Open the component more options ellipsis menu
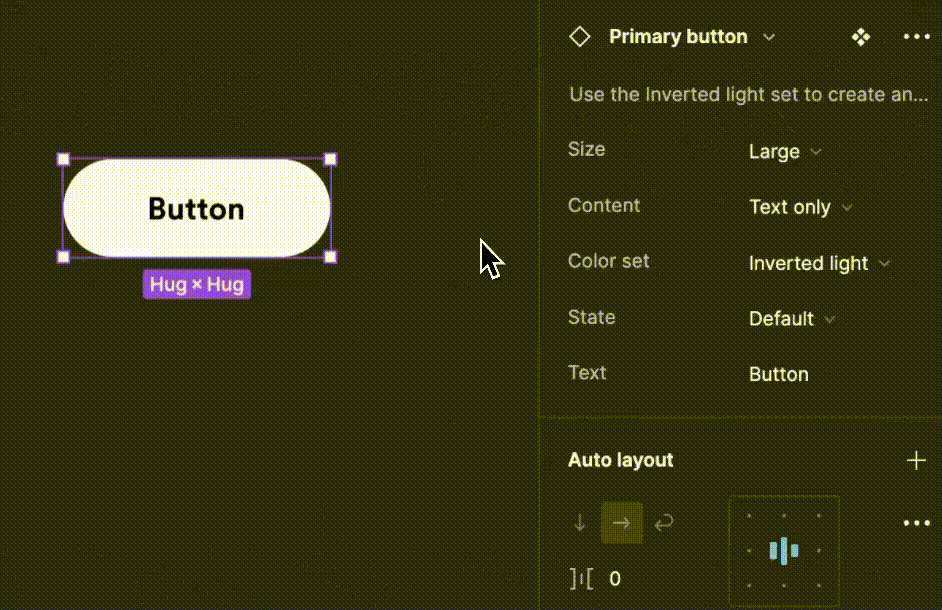 coord(916,37)
